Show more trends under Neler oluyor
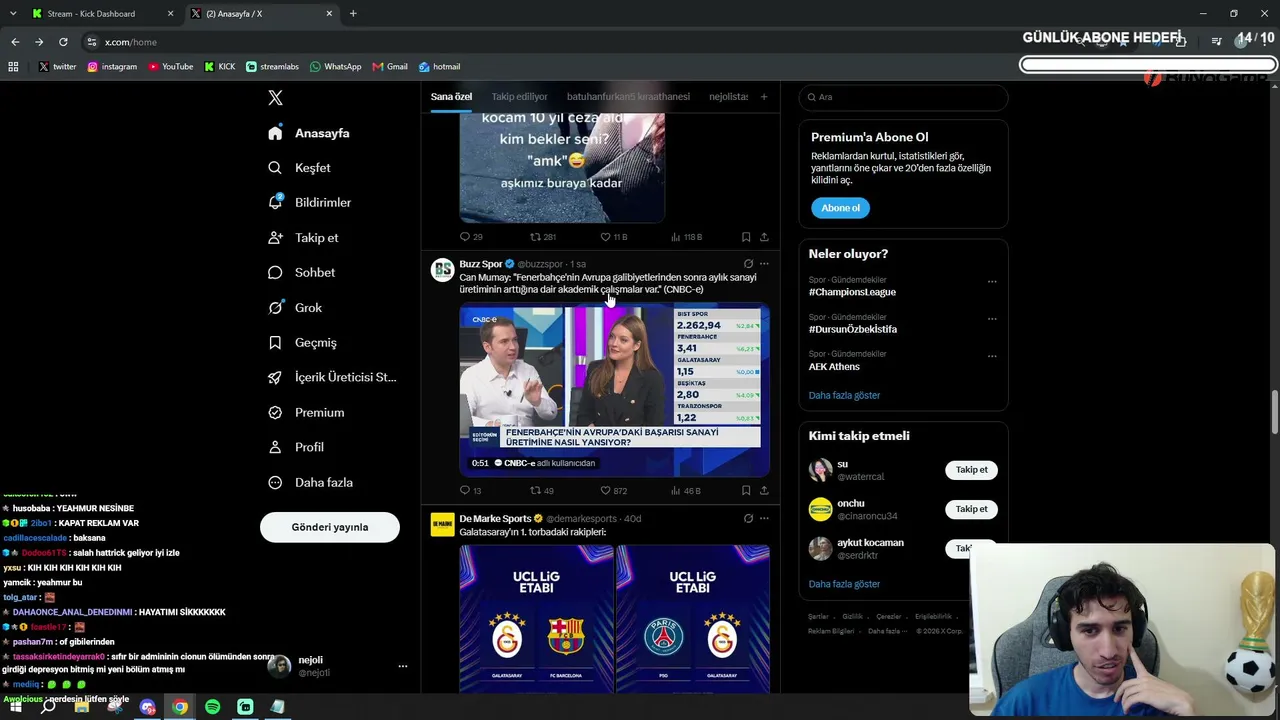1280x720 pixels. pyautogui.click(x=844, y=395)
